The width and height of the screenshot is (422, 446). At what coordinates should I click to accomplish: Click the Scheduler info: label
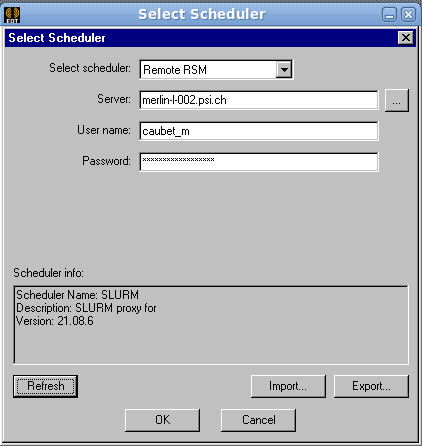click(x=48, y=273)
